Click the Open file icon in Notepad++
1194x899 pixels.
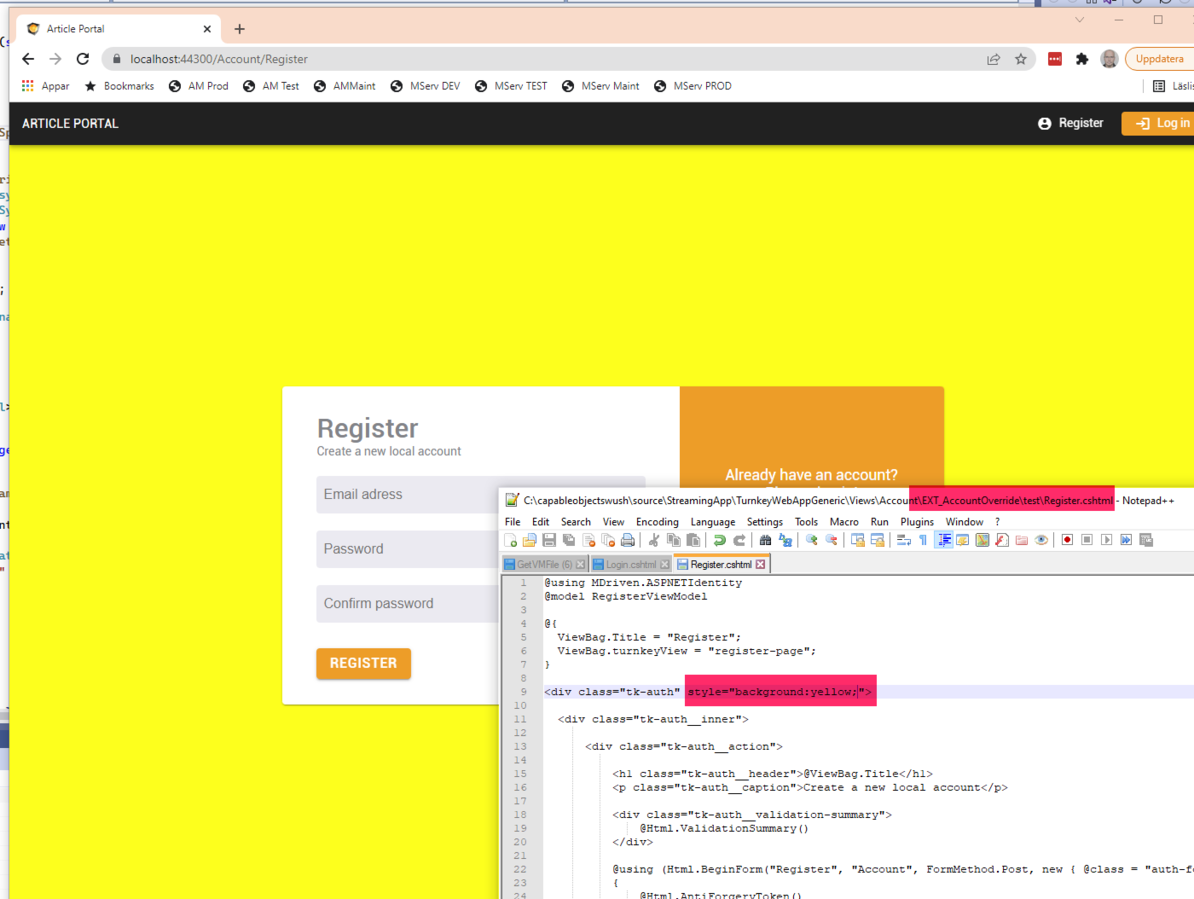pyautogui.click(x=529, y=540)
